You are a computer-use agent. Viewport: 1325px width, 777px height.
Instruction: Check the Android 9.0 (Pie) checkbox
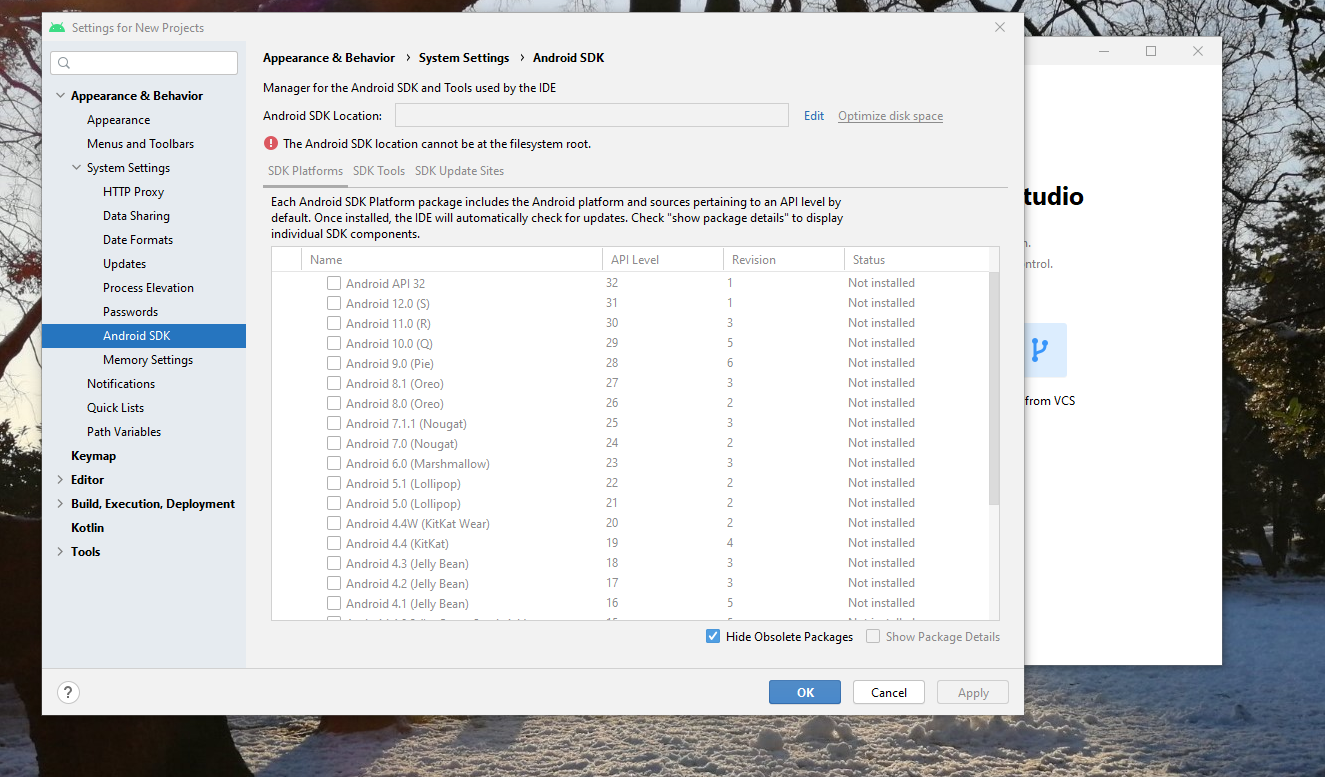click(x=334, y=363)
